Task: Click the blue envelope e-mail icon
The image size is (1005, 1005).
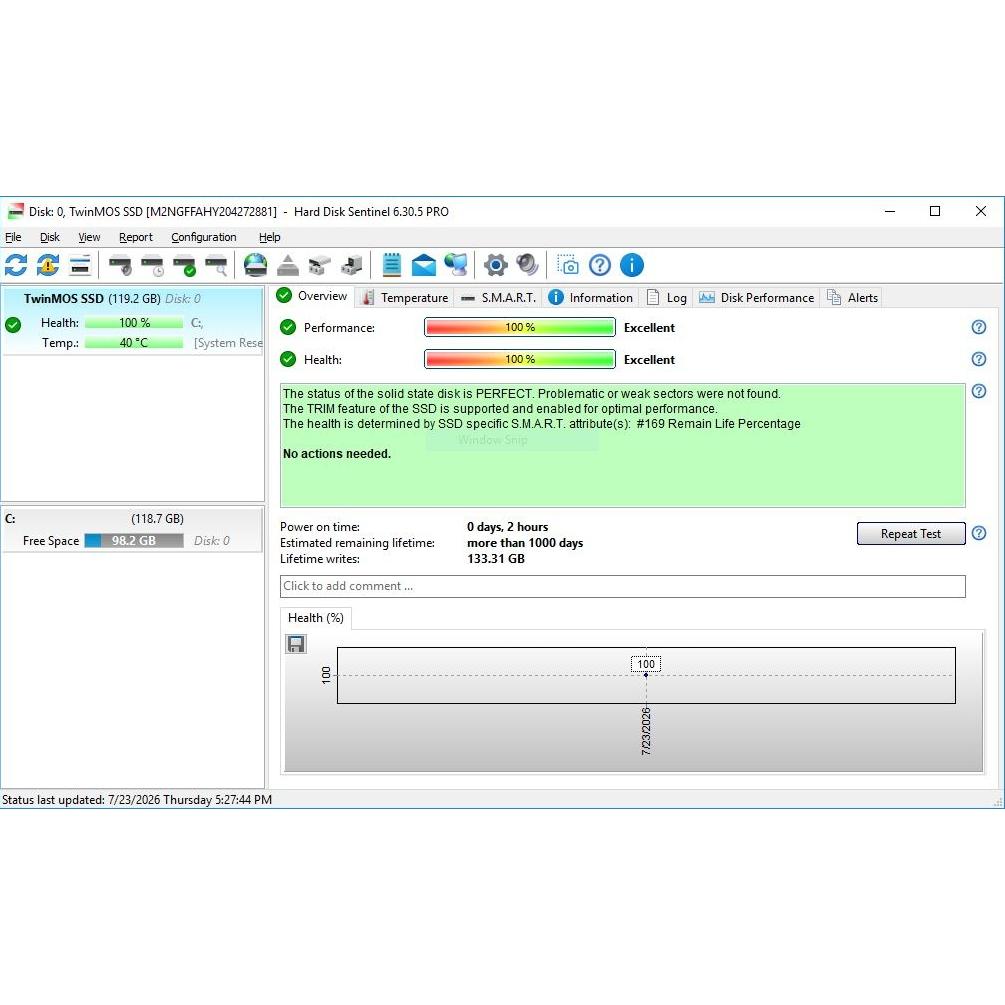Action: tap(424, 265)
